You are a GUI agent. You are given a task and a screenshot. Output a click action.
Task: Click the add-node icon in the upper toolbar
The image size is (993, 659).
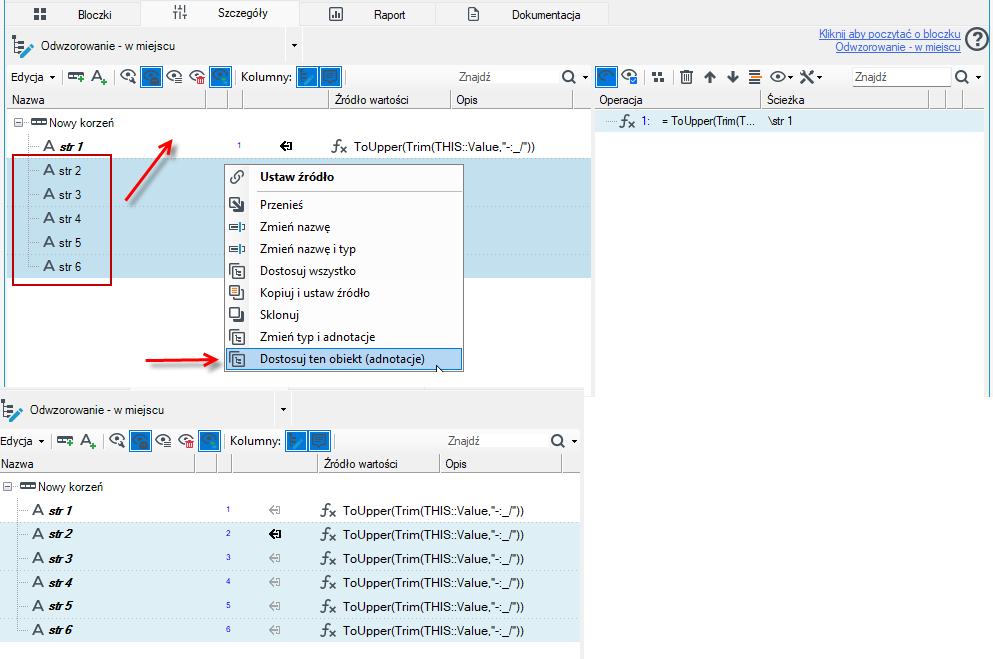pyautogui.click(x=76, y=77)
